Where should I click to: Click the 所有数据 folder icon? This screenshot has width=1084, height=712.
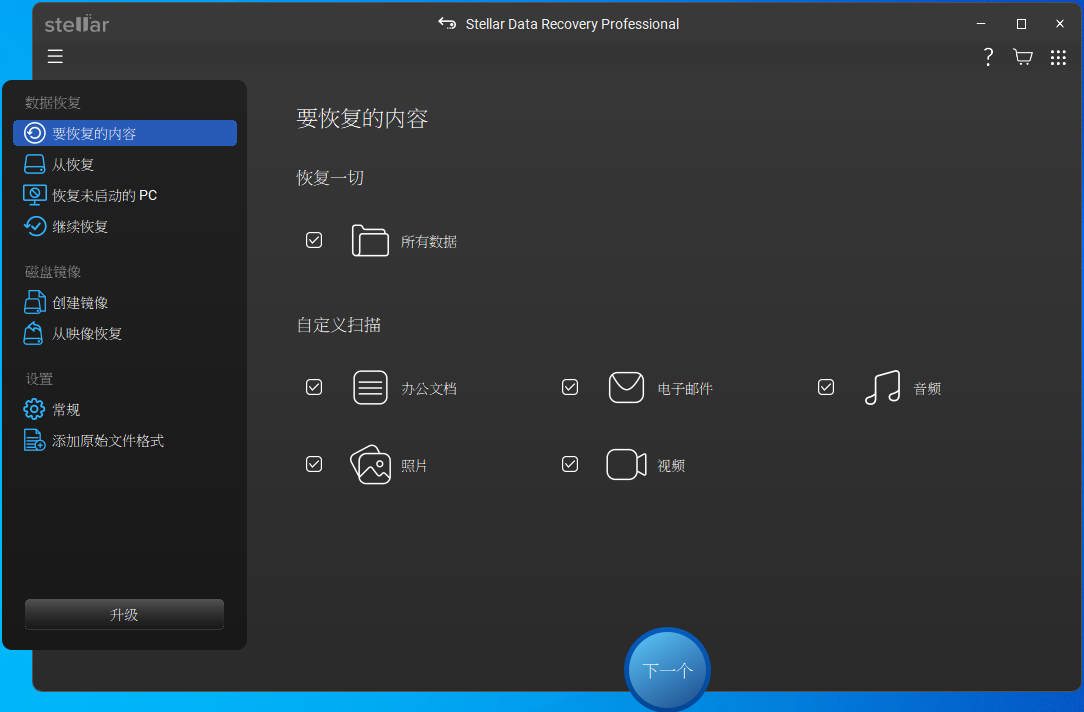(x=370, y=241)
